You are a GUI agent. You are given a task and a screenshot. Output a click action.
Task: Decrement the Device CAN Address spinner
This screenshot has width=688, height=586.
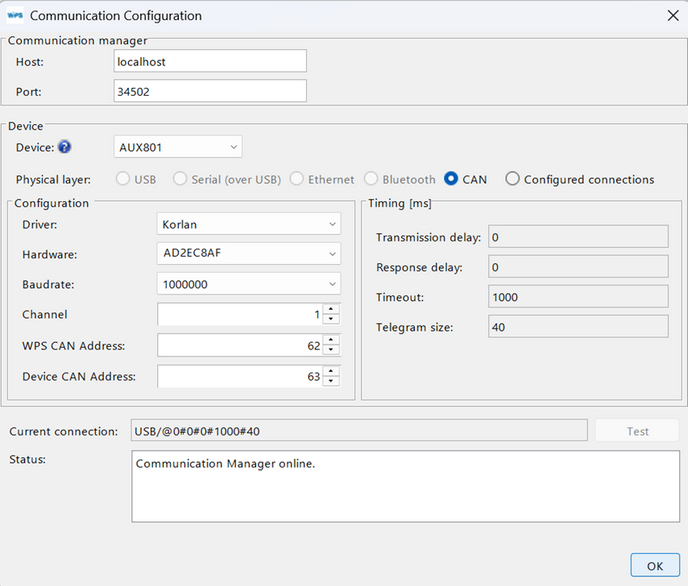click(x=332, y=382)
